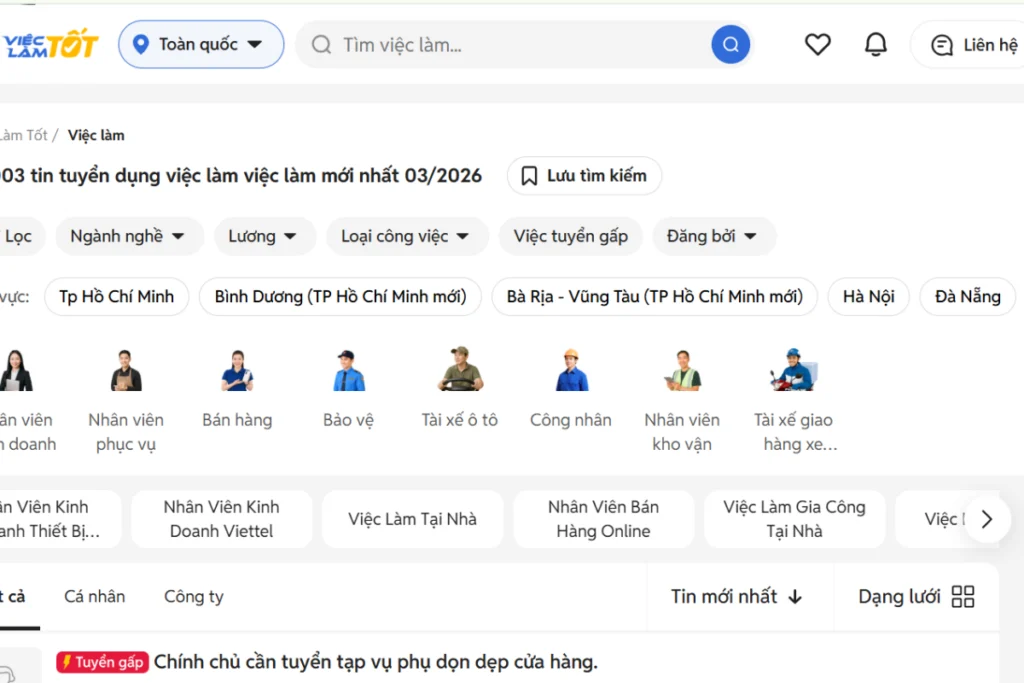Click the Bảo vệ label text

(x=349, y=420)
